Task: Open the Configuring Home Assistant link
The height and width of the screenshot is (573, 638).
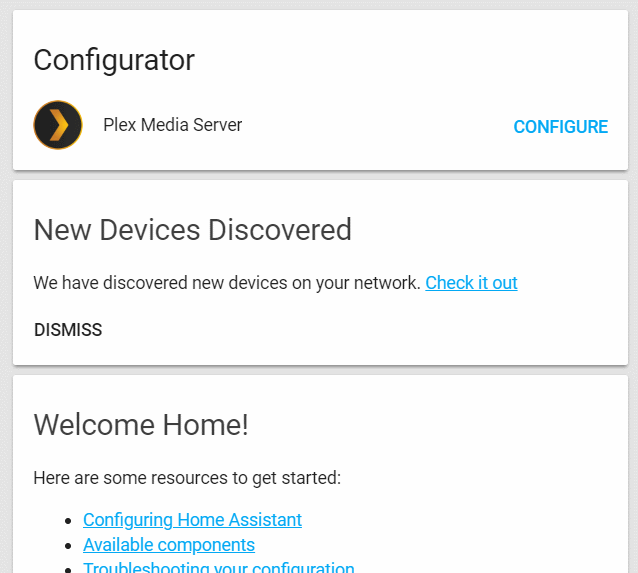Action: (x=192, y=520)
